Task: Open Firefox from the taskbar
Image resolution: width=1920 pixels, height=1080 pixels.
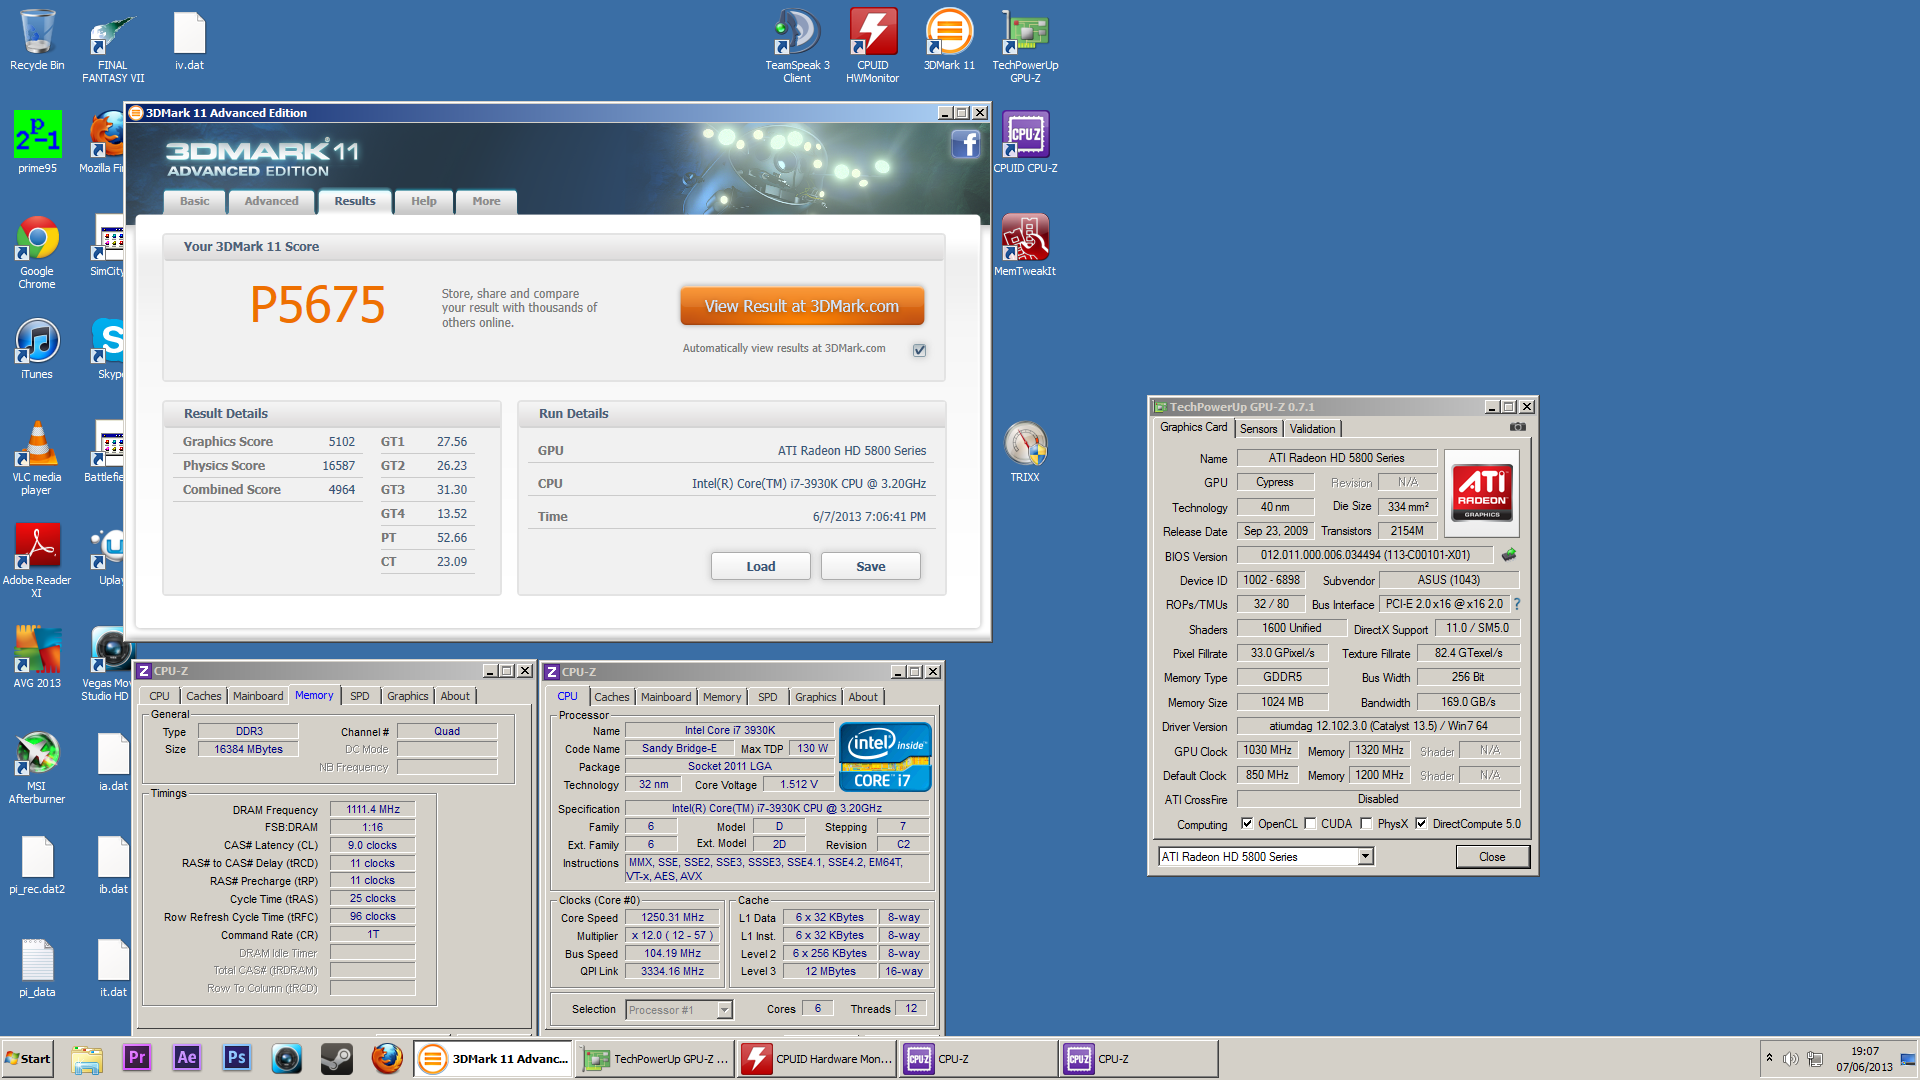Action: point(387,1058)
